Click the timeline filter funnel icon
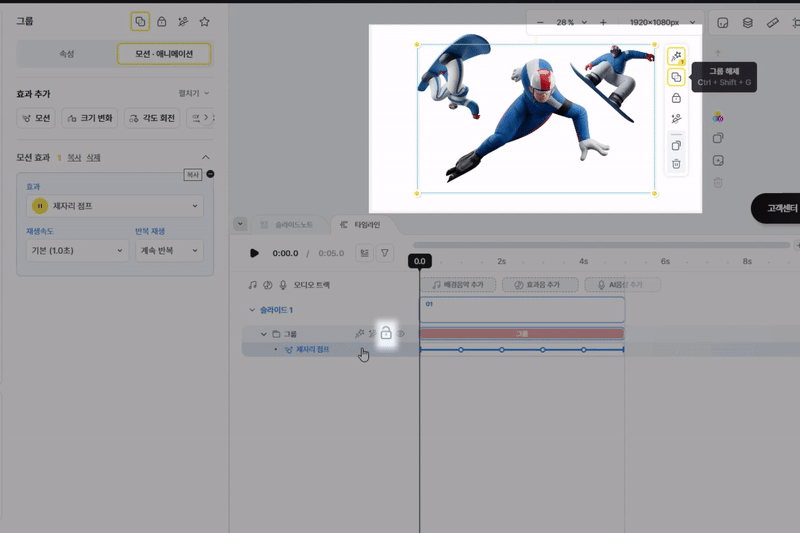The image size is (800, 533). point(385,253)
